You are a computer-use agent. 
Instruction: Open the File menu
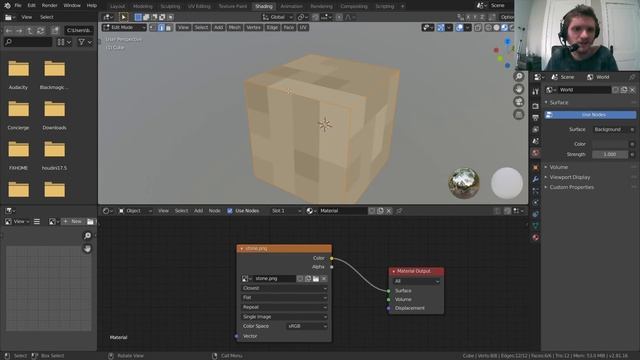[18, 6]
